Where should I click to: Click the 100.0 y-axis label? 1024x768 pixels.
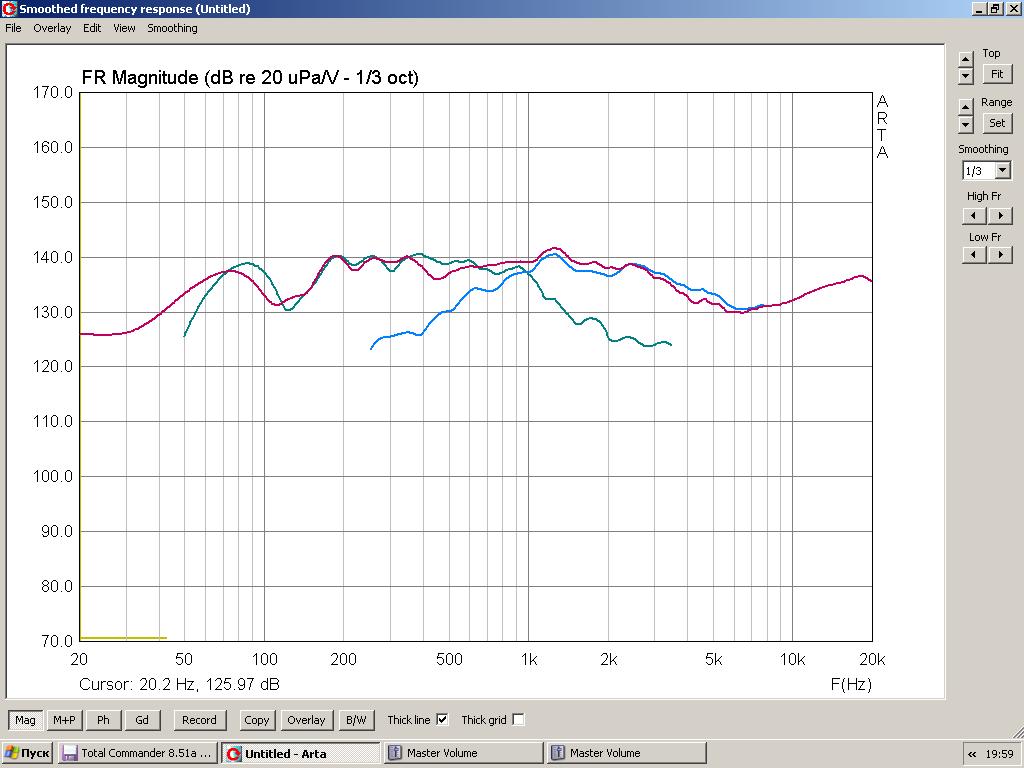tap(53, 476)
